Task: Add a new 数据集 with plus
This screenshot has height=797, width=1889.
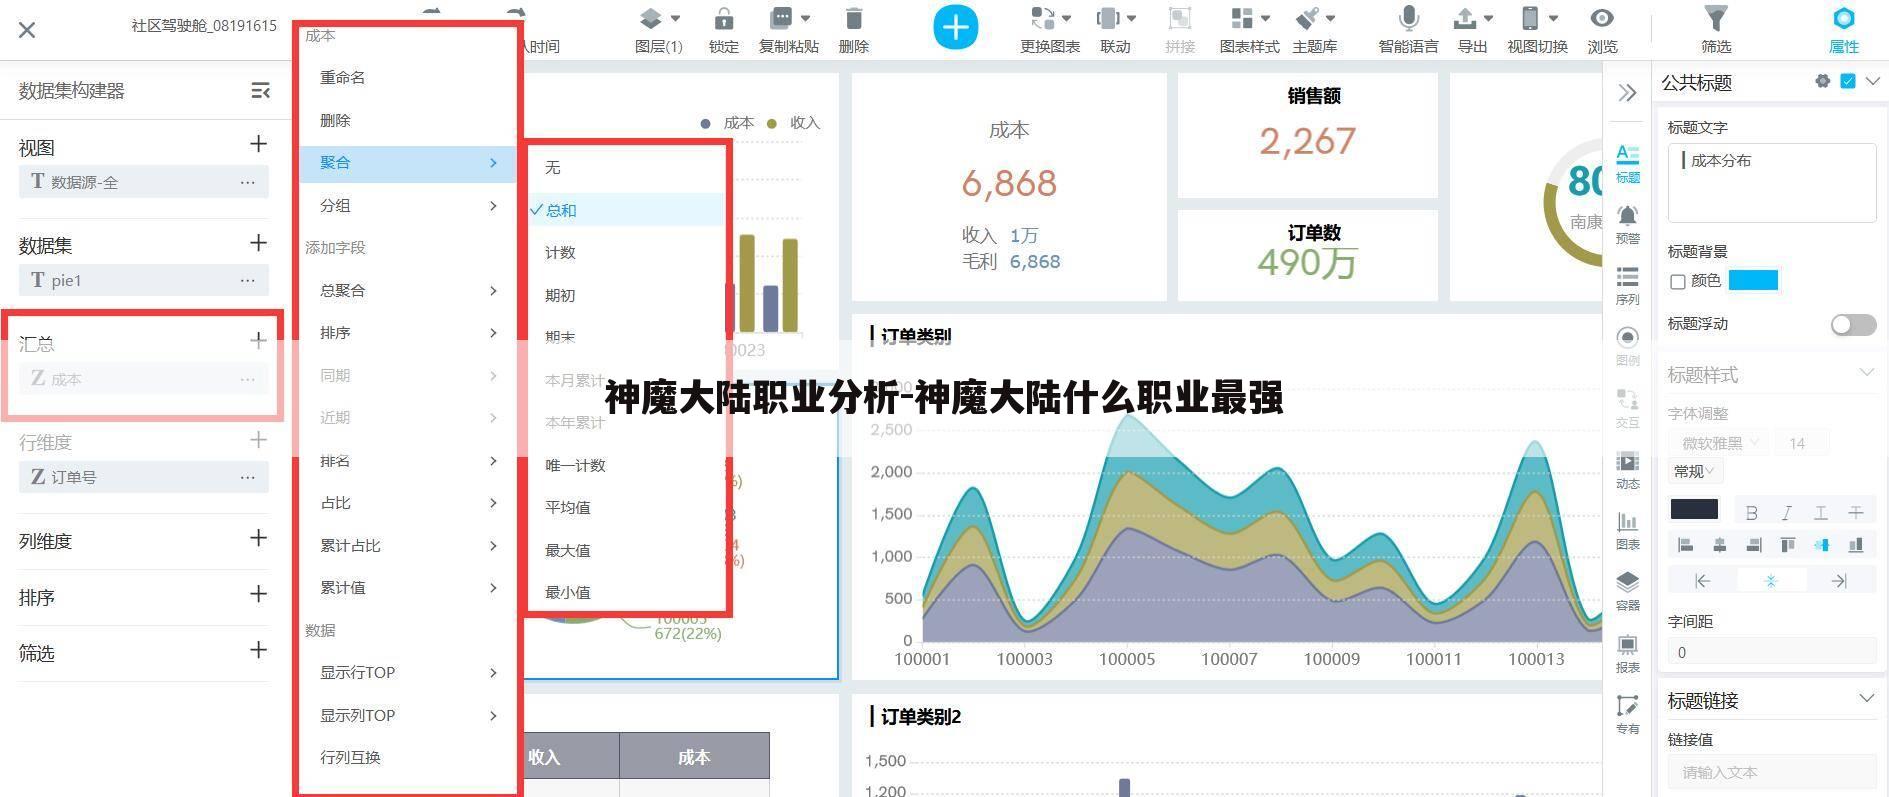Action: click(x=258, y=243)
